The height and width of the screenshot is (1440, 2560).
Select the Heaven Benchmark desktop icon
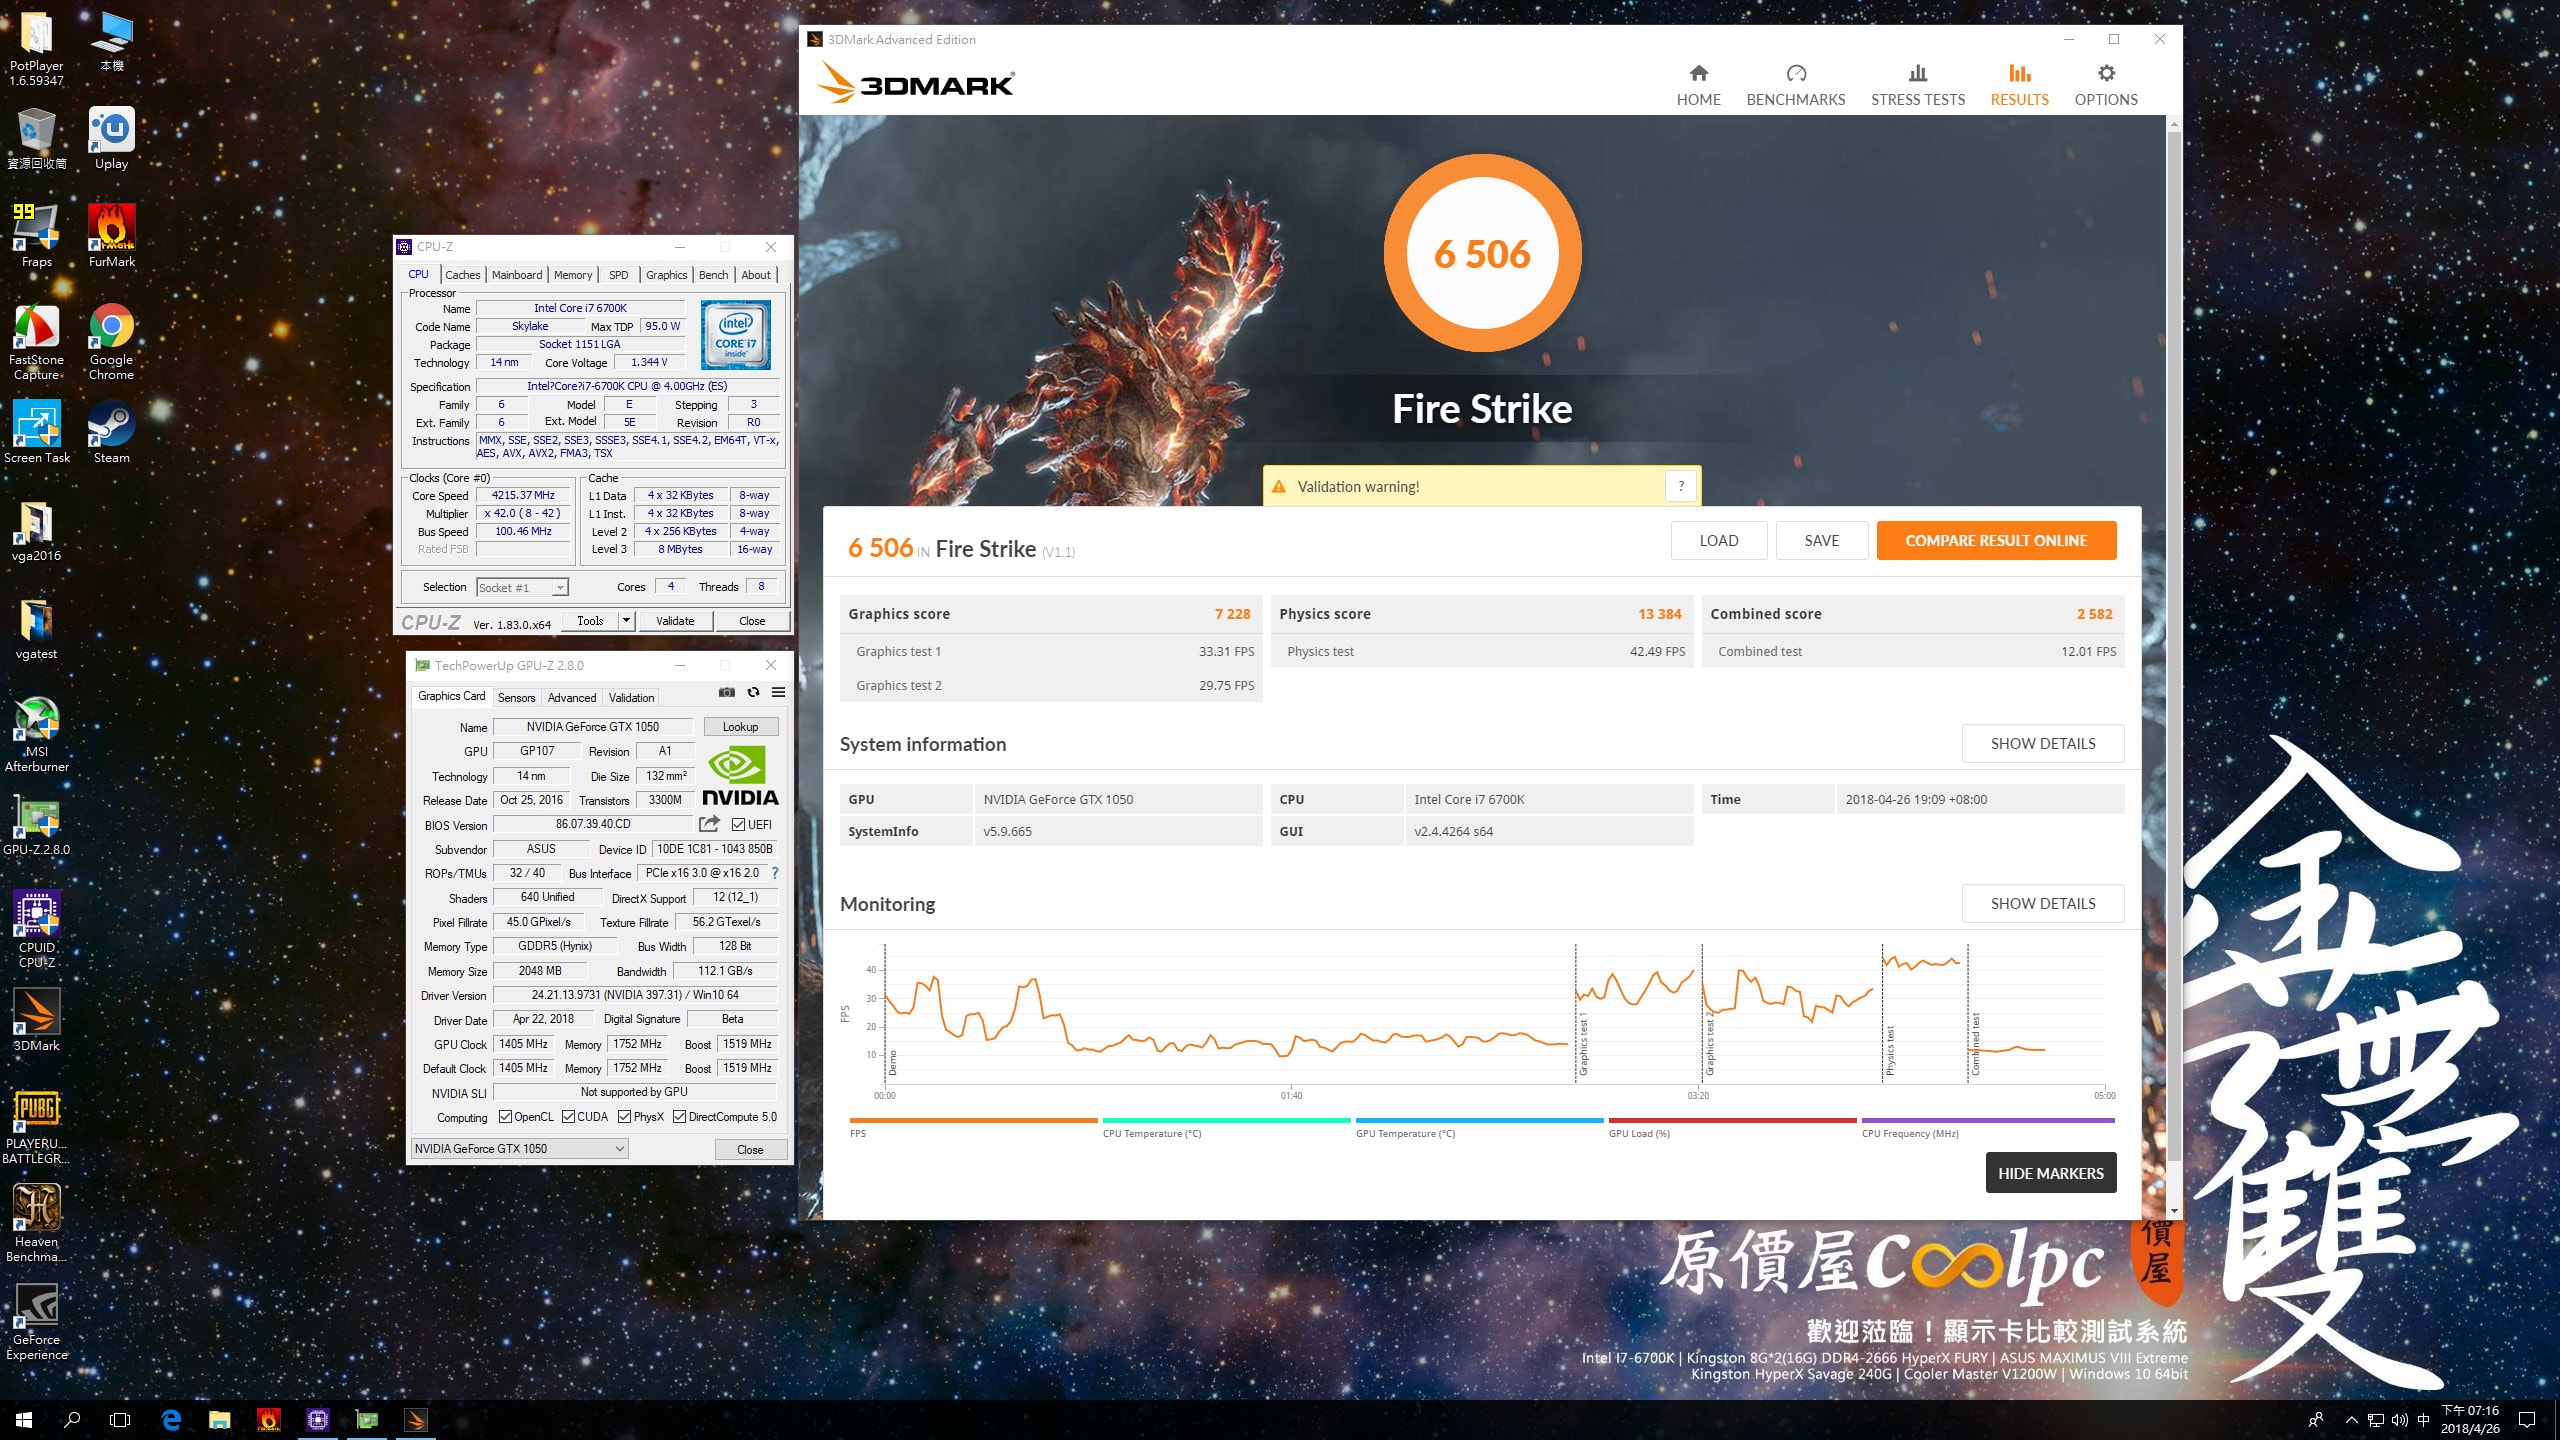(37, 1224)
